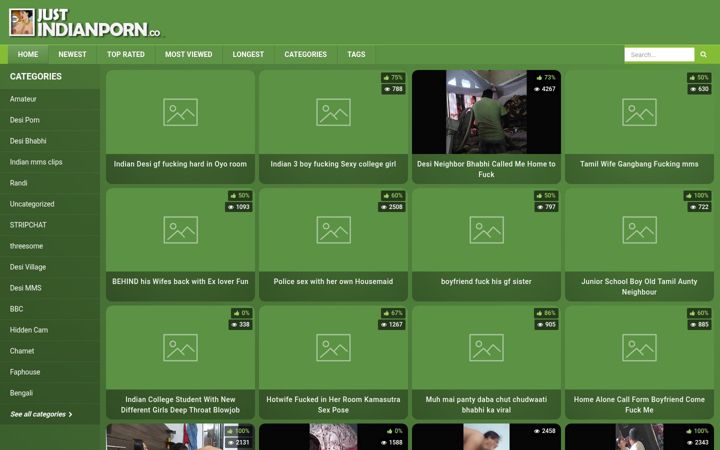Open the Desi MMS category link
Viewport: 720px width, 450px height.
pos(50,288)
